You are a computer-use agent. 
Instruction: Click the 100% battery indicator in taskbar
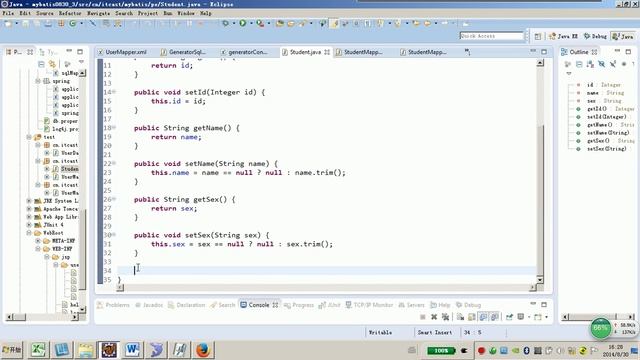tap(441, 351)
